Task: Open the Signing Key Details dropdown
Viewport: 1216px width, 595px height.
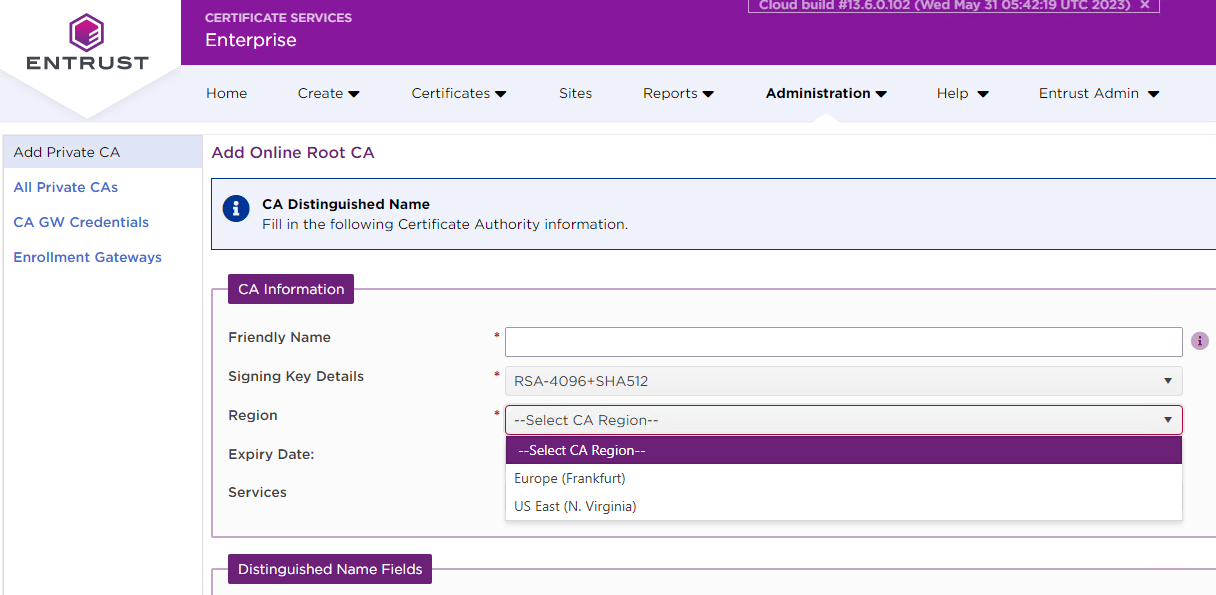Action: (843, 381)
